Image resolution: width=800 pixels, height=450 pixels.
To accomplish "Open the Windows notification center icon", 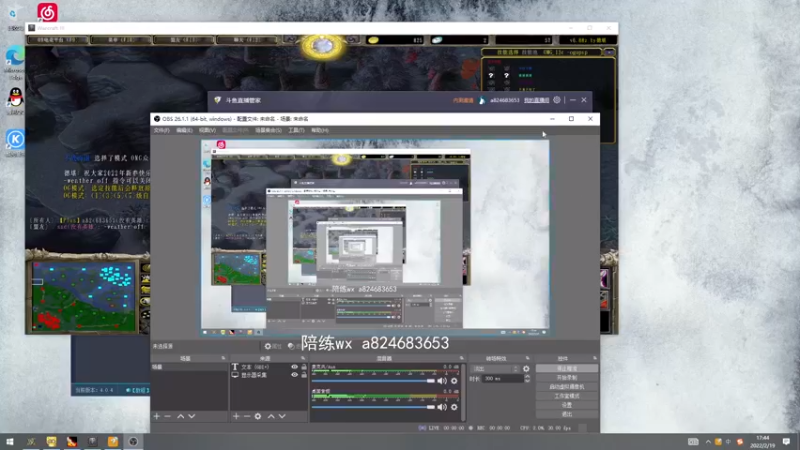I will coord(786,442).
